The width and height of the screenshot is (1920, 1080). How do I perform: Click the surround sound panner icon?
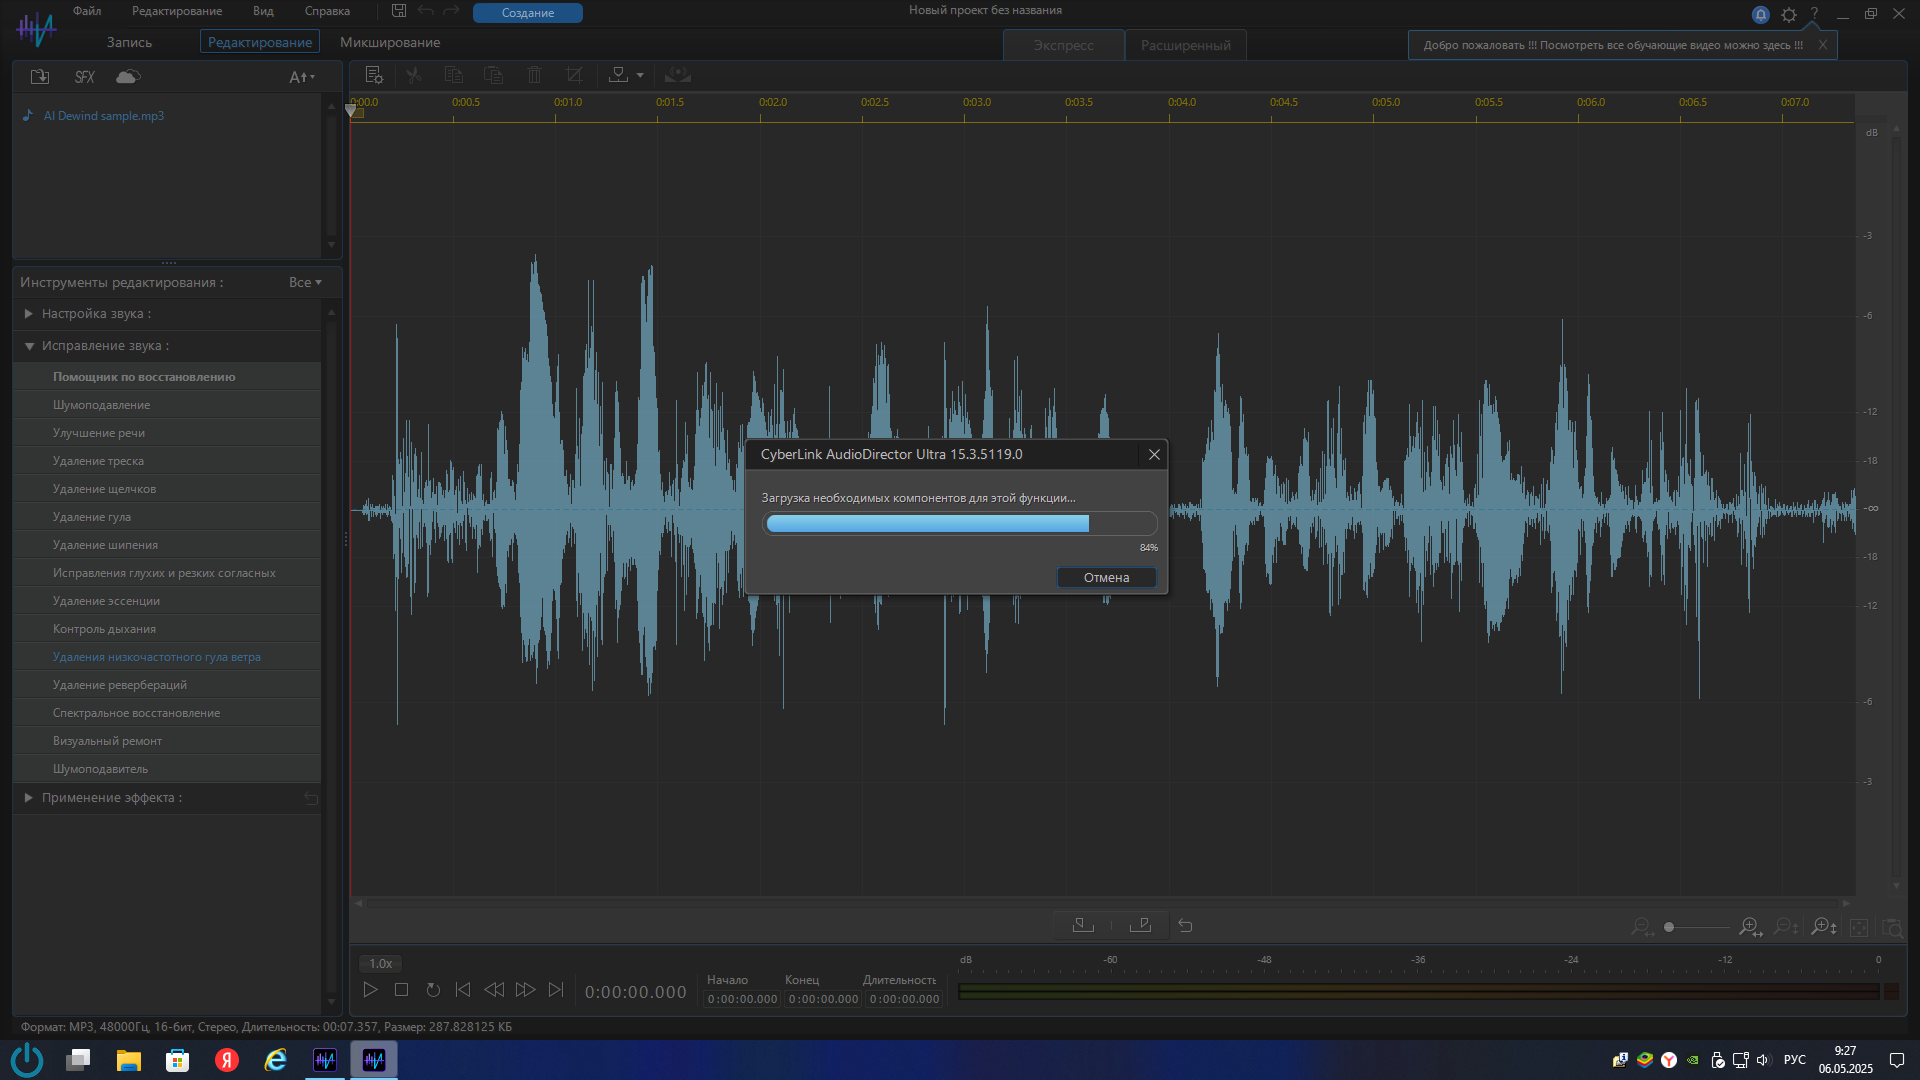click(678, 75)
